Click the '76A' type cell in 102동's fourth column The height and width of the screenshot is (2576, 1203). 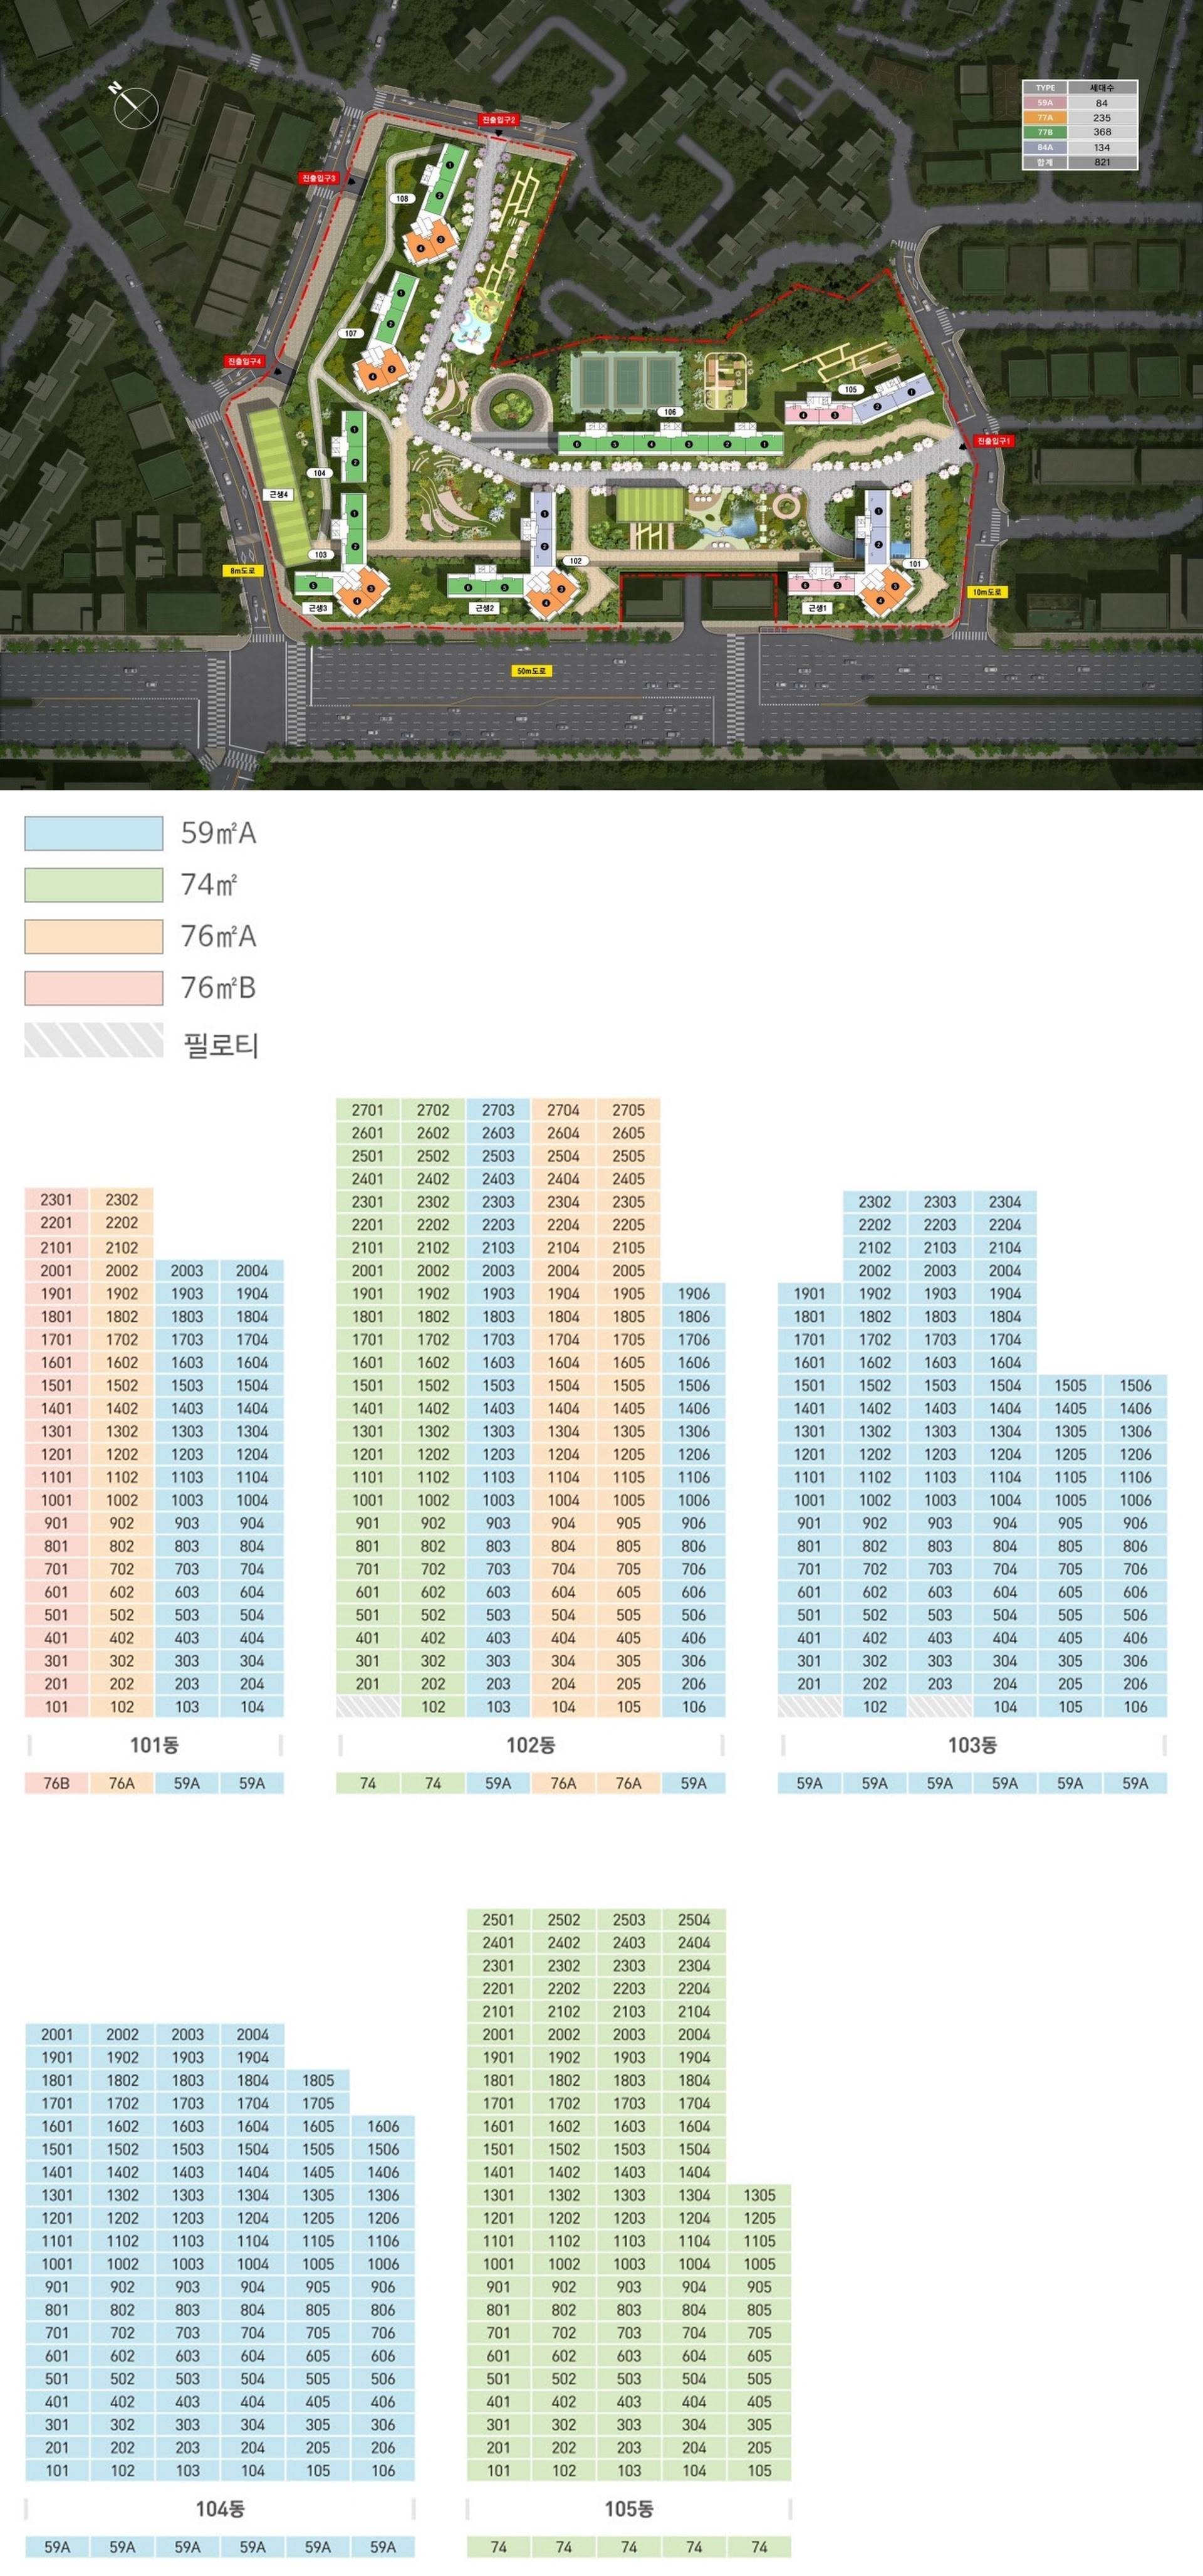tap(563, 1783)
